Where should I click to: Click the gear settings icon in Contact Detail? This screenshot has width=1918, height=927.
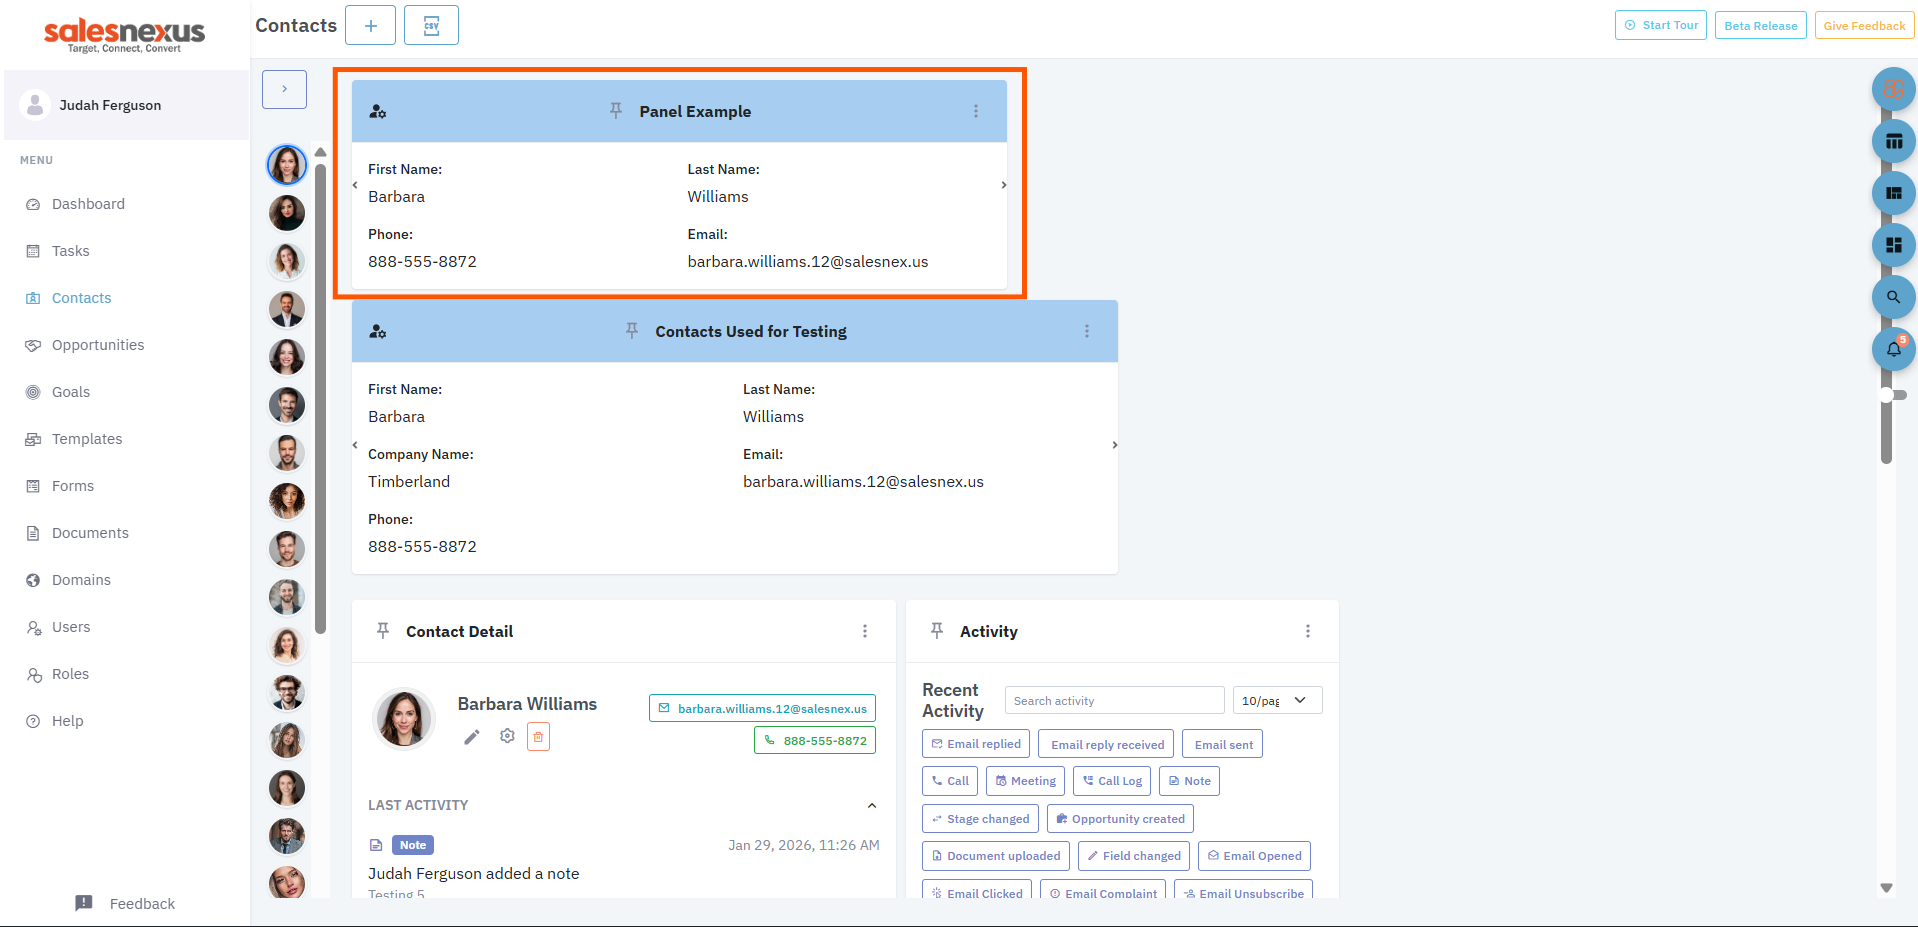pyautogui.click(x=507, y=736)
